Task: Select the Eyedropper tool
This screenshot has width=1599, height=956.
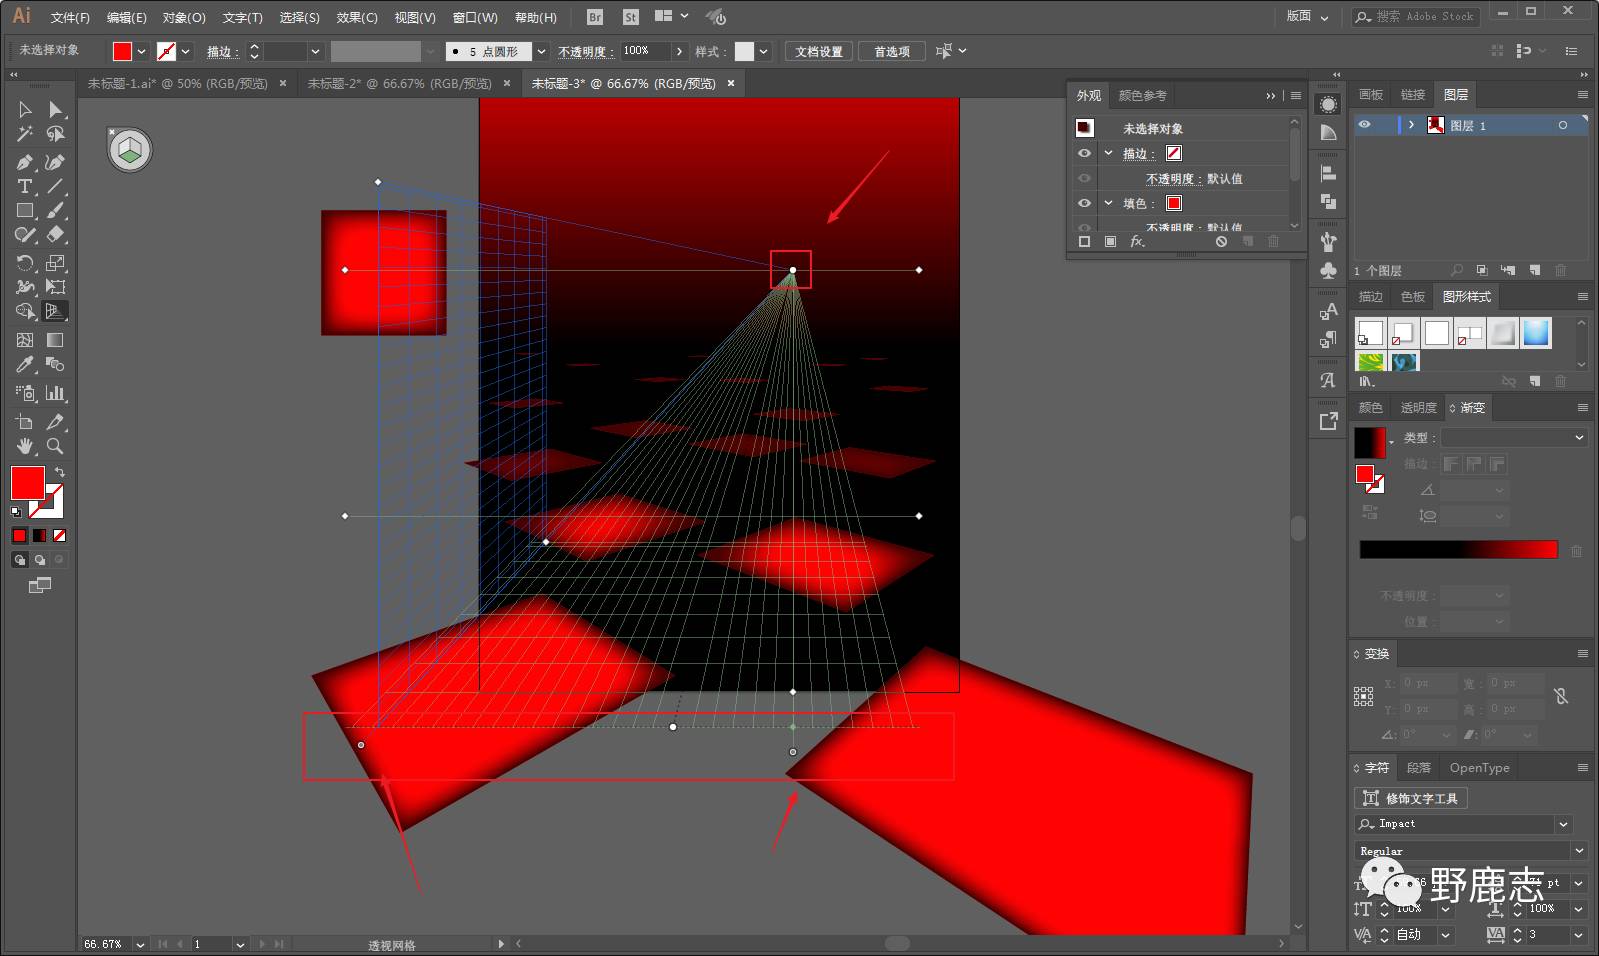Action: click(x=25, y=365)
